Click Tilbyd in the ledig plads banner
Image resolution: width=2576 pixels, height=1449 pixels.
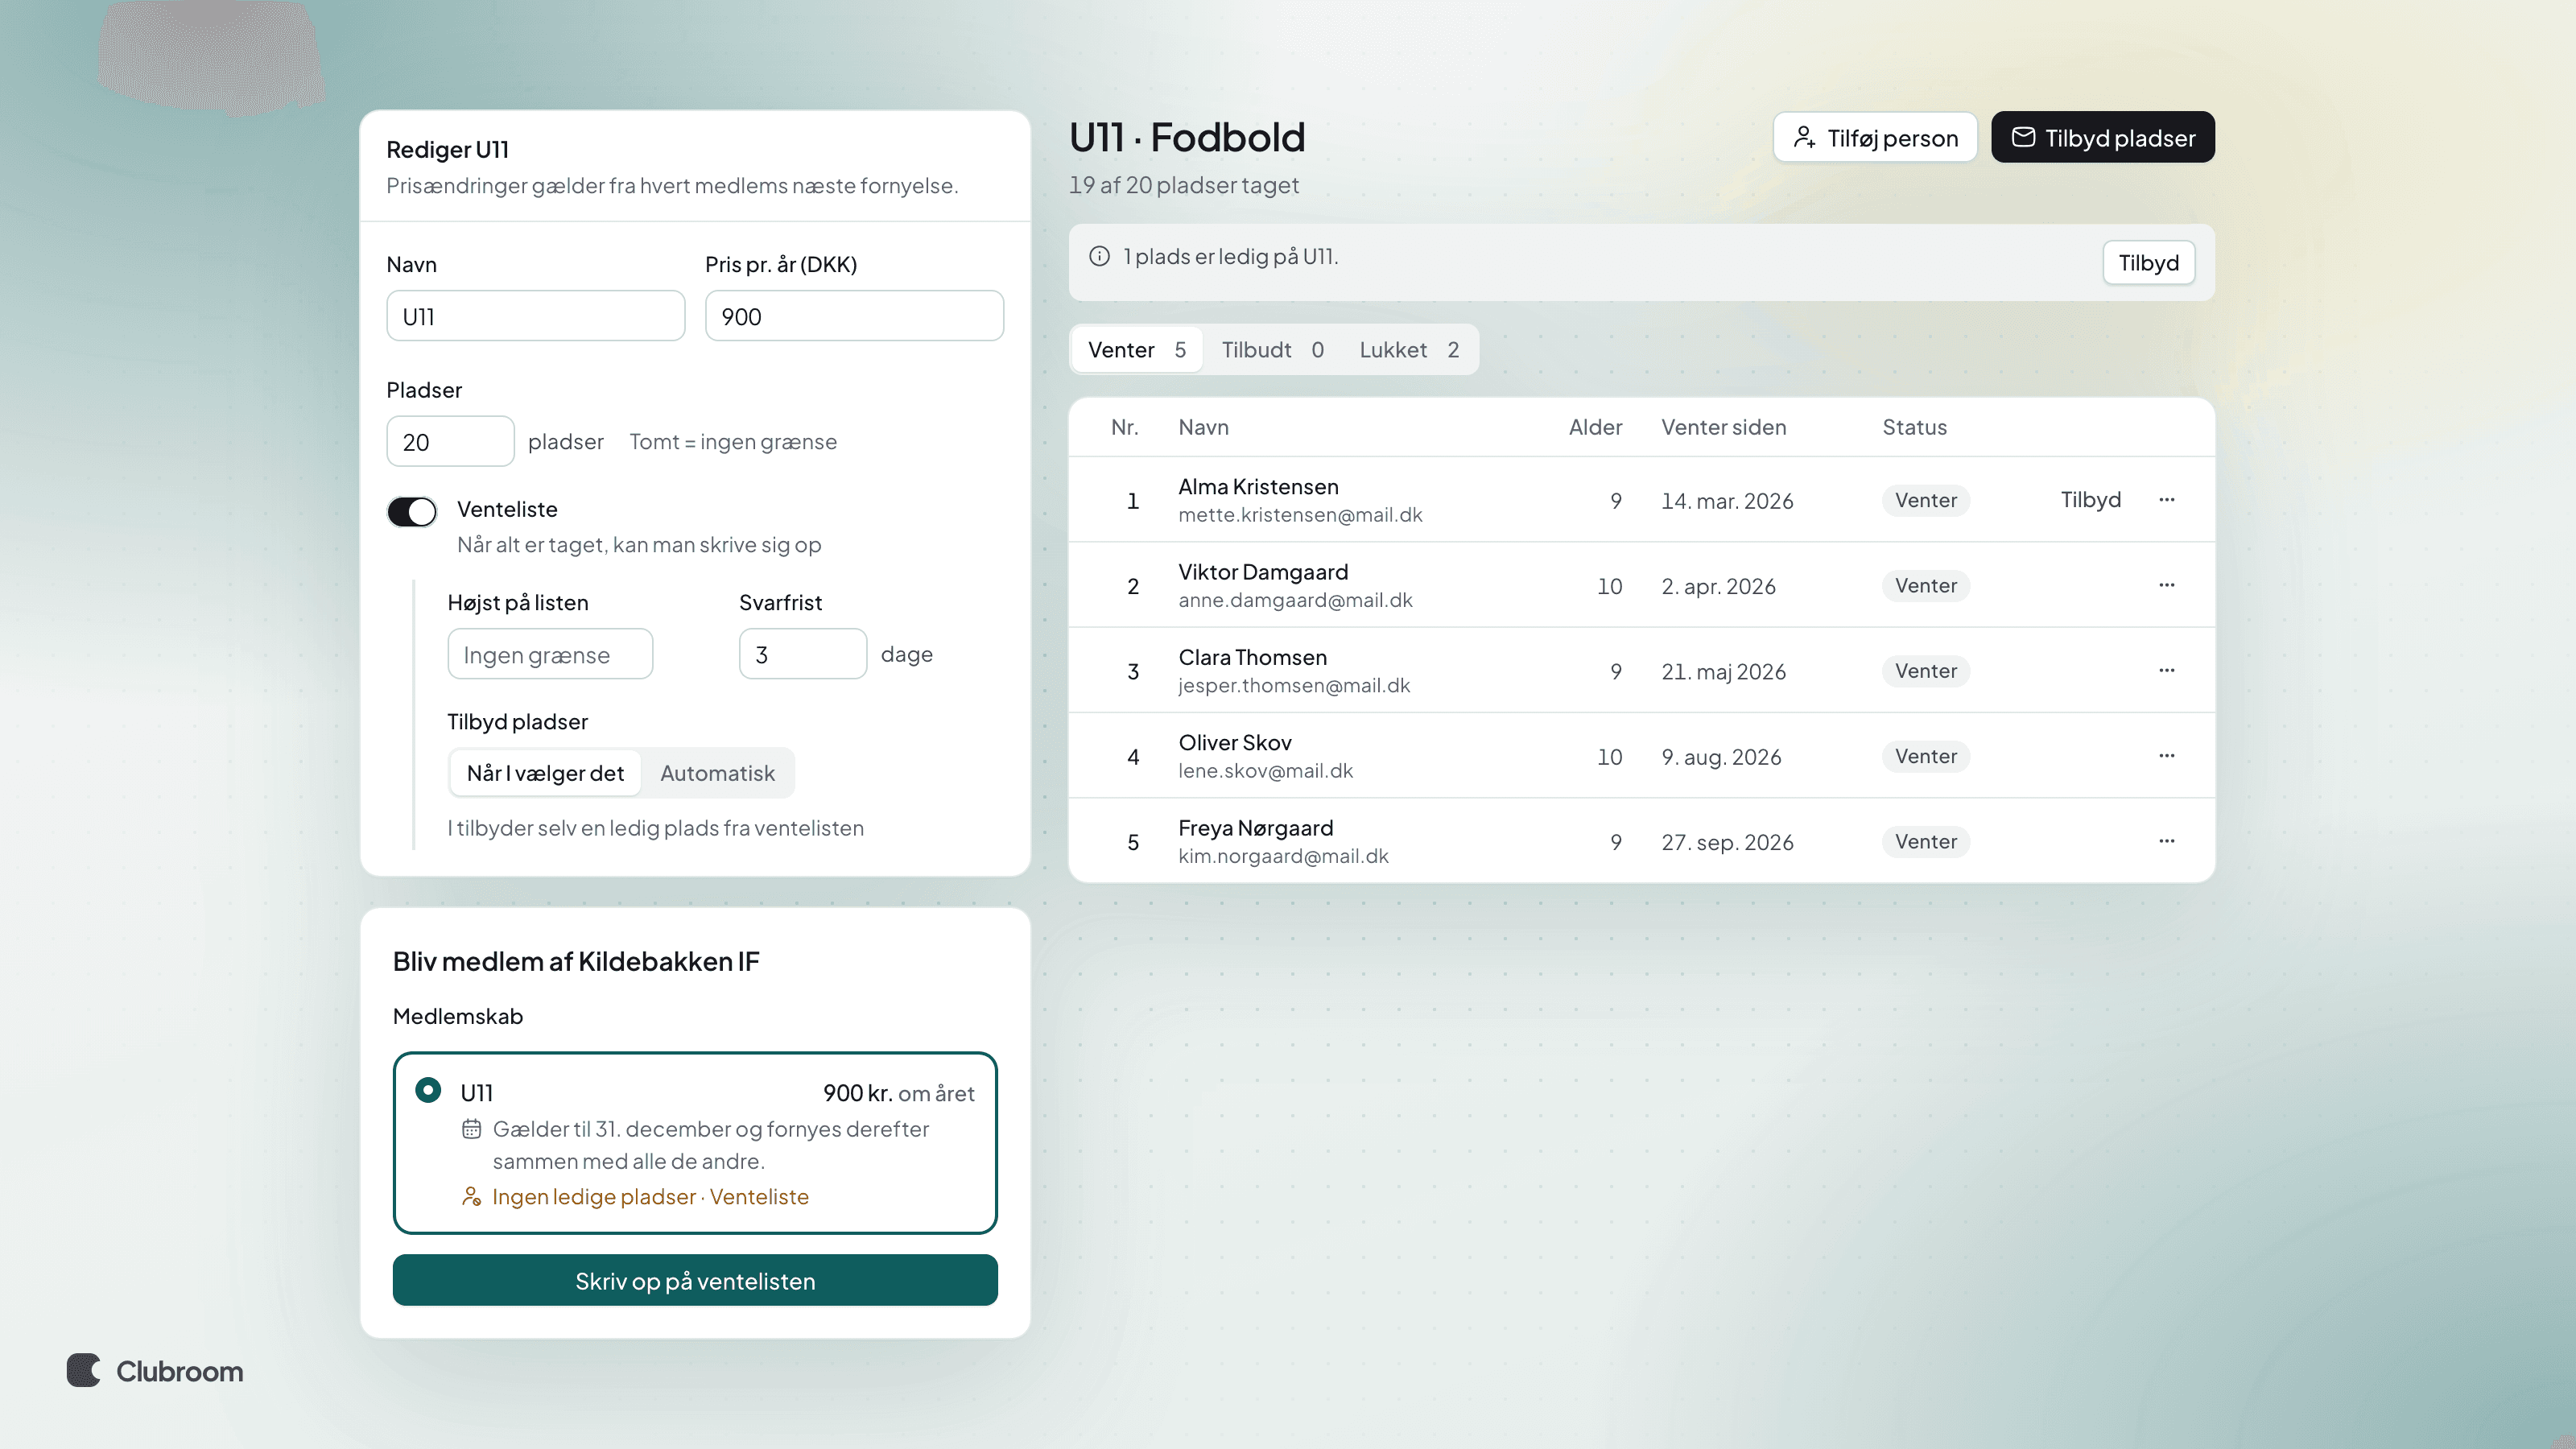click(x=2148, y=263)
